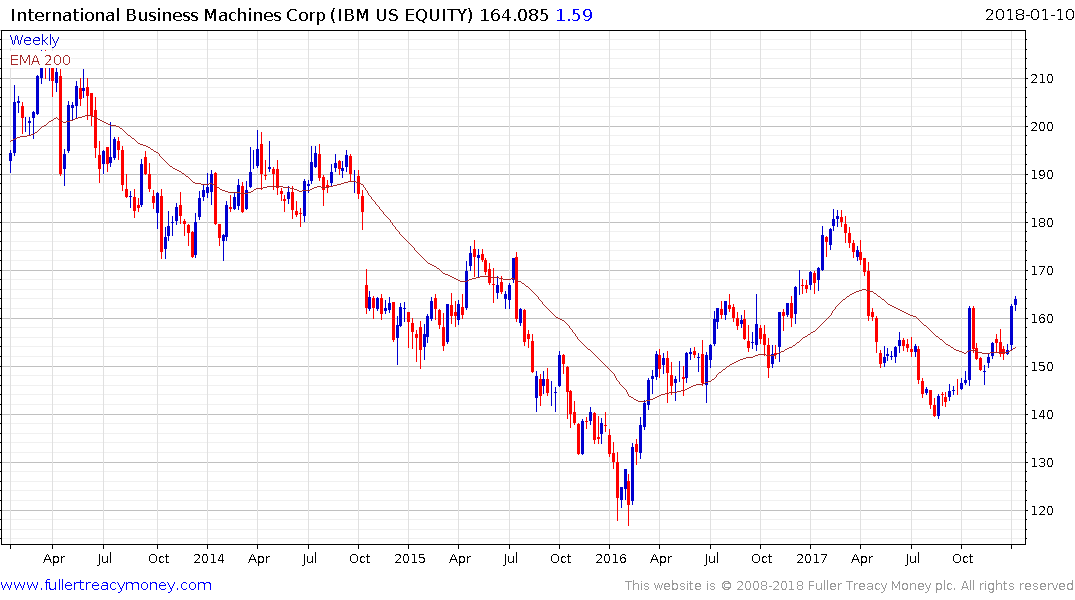Click the 200 price axis label

[x=1042, y=127]
